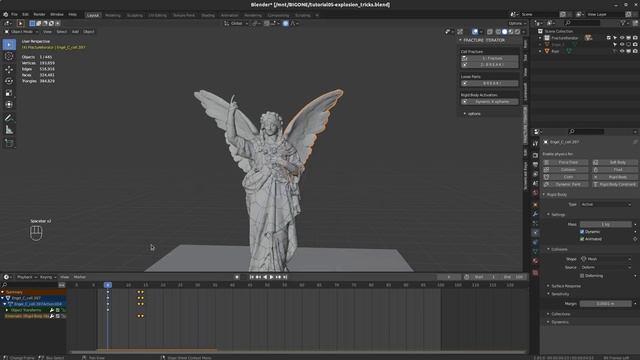The image size is (640, 360).
Task: Hide FractureIterator collection with eye icon
Action: point(622,38)
